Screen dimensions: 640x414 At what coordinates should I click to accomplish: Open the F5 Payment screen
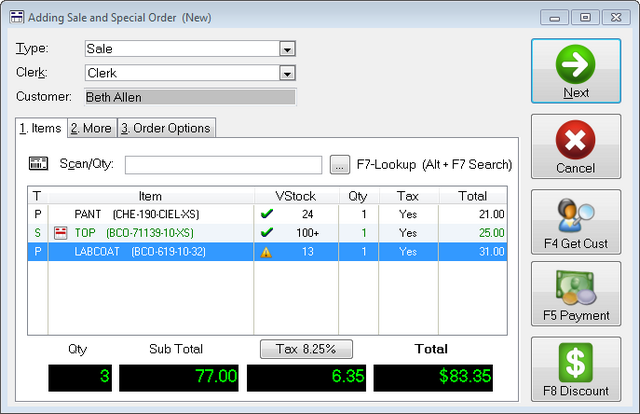coord(576,294)
